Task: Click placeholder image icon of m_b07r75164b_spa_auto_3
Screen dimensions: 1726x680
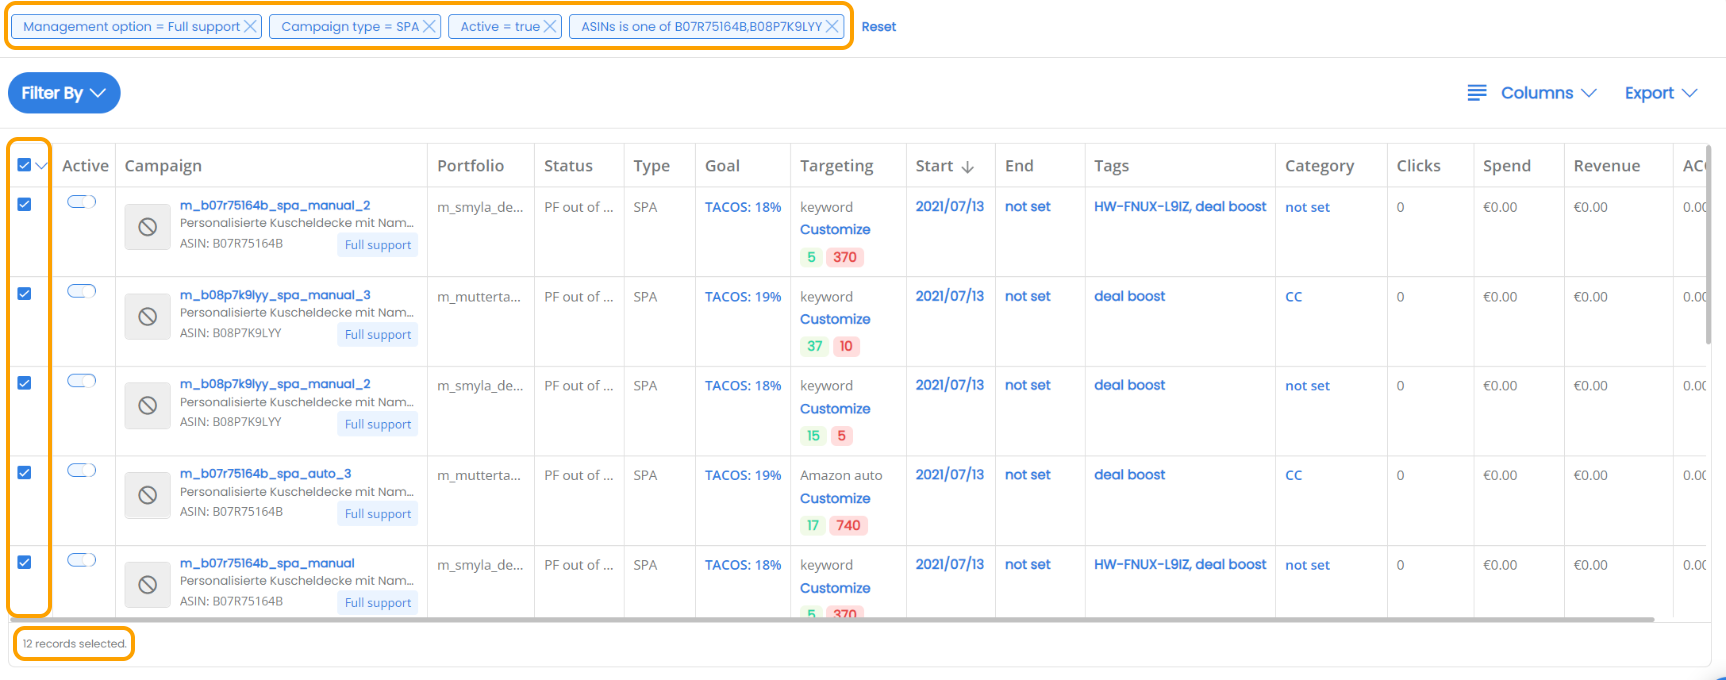Action: (147, 495)
